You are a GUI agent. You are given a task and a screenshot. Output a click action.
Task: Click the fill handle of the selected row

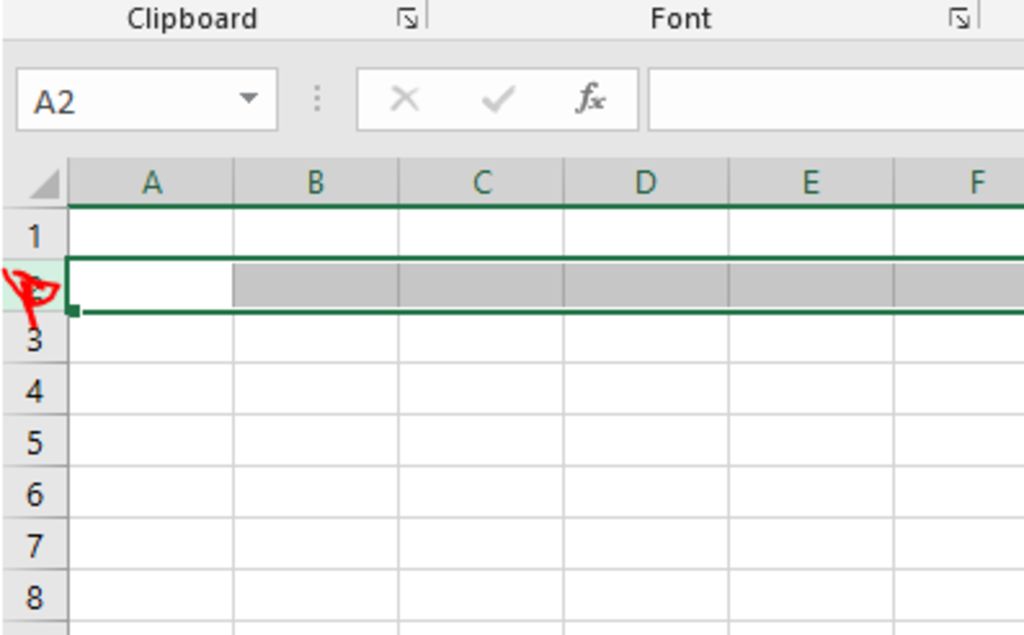(x=73, y=311)
